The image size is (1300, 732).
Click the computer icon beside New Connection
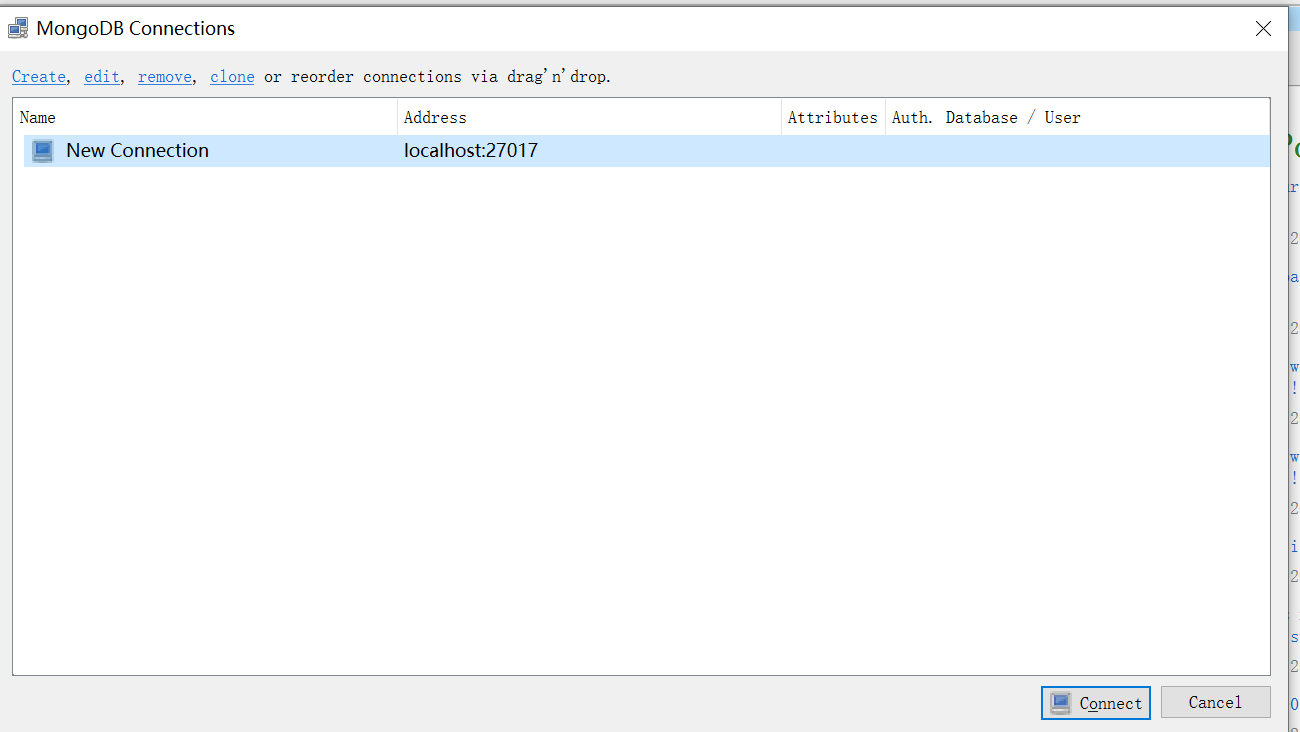click(x=41, y=150)
